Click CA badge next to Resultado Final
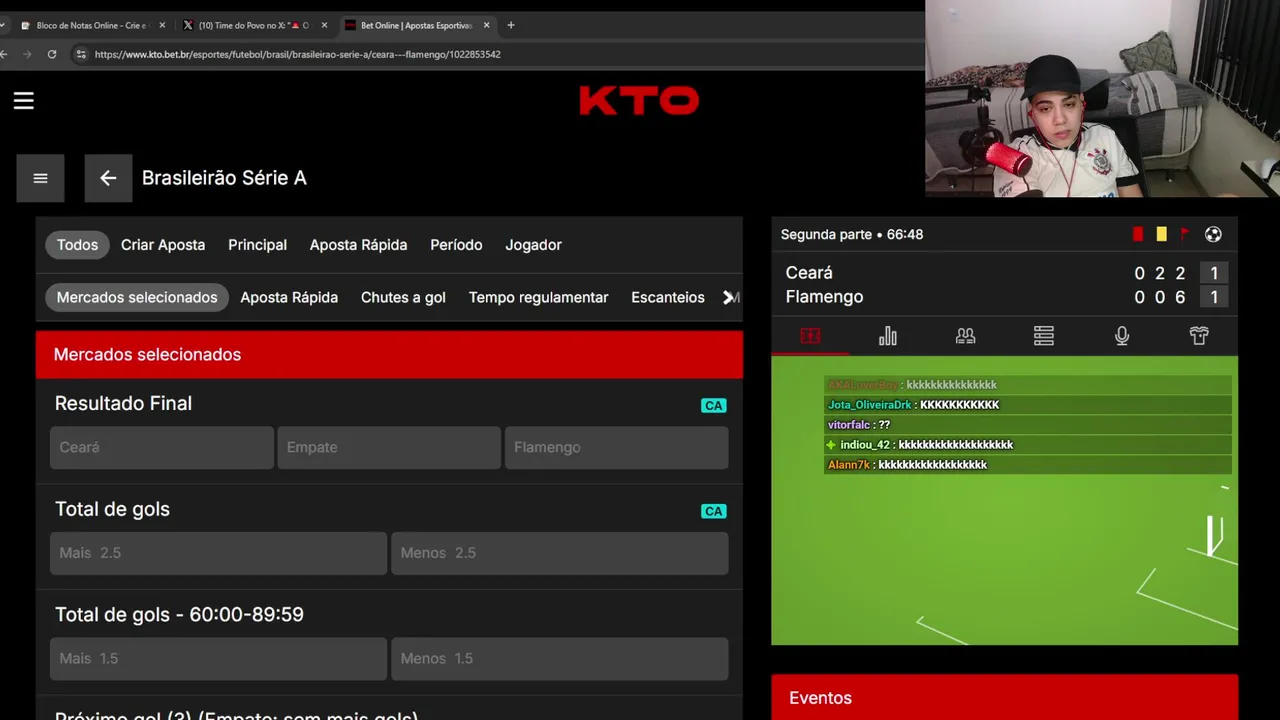 click(x=713, y=405)
